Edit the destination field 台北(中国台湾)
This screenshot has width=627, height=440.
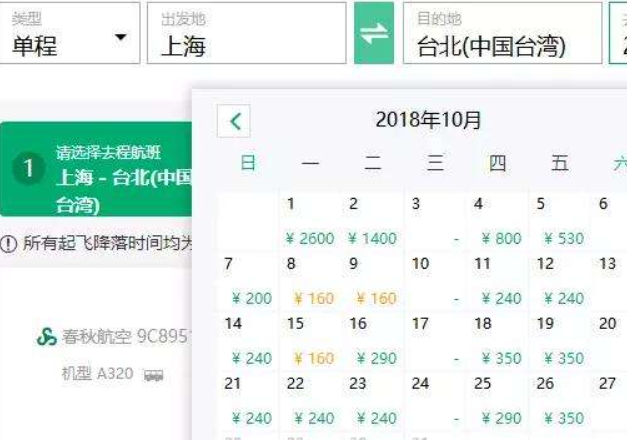tap(502, 33)
